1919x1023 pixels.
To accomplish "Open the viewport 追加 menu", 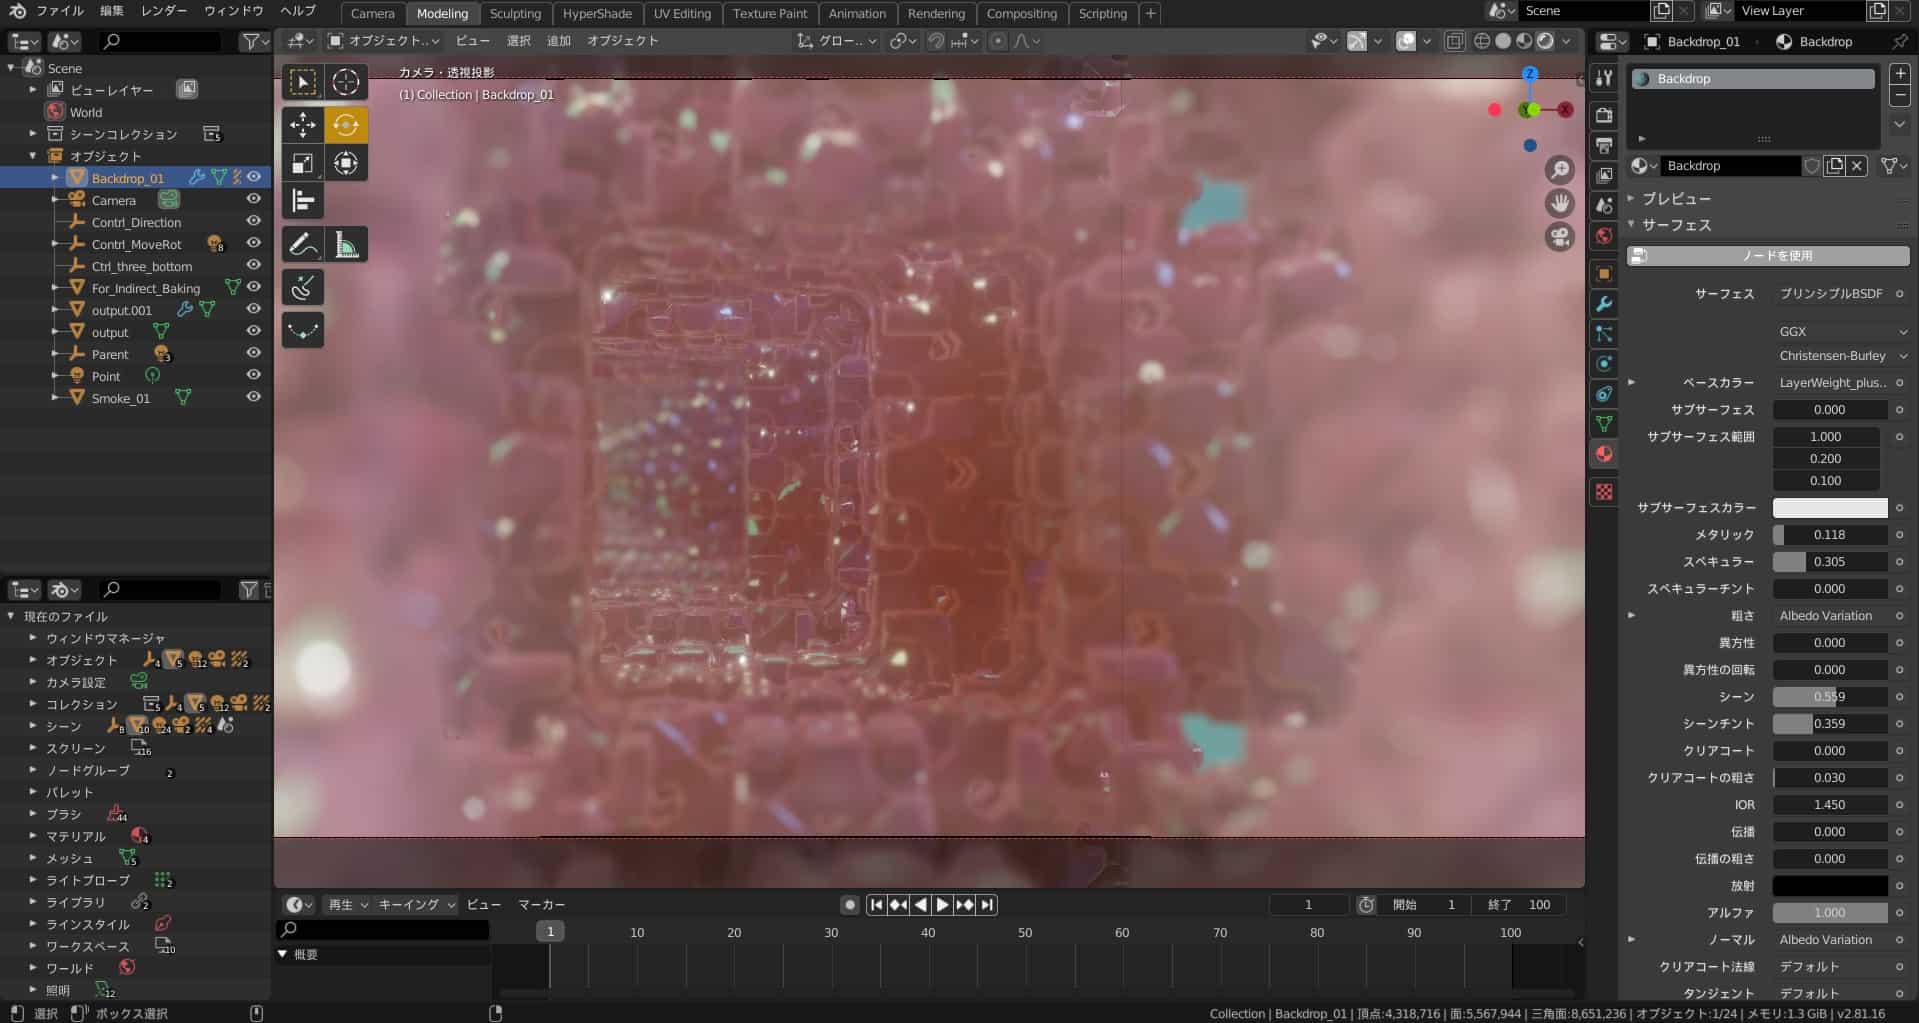I will pos(559,41).
